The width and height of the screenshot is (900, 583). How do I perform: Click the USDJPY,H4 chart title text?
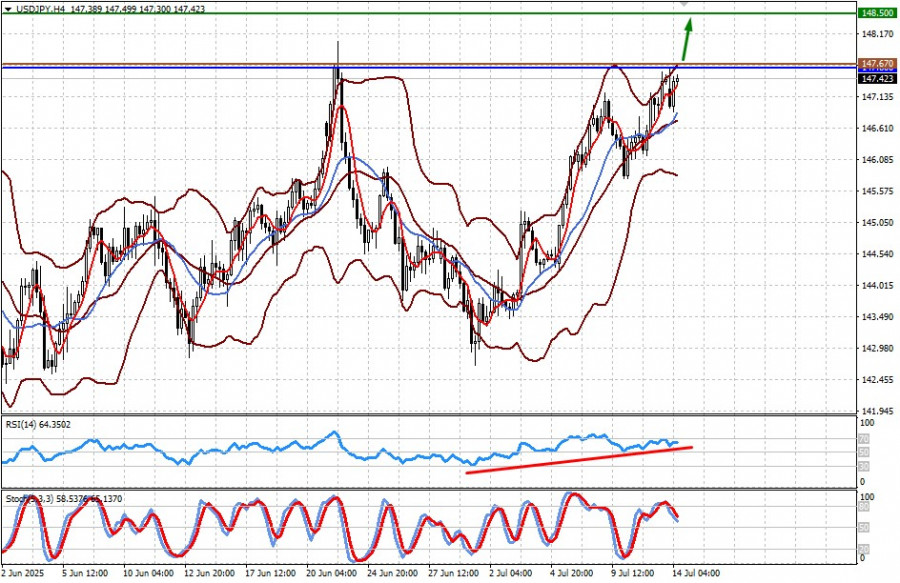pos(41,9)
